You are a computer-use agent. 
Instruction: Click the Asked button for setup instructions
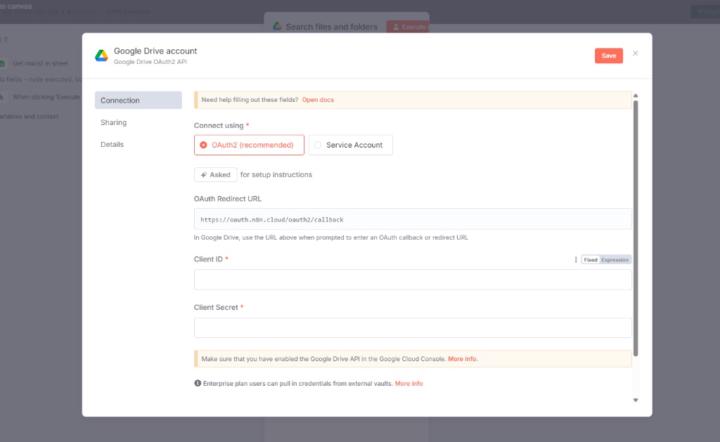(215, 175)
